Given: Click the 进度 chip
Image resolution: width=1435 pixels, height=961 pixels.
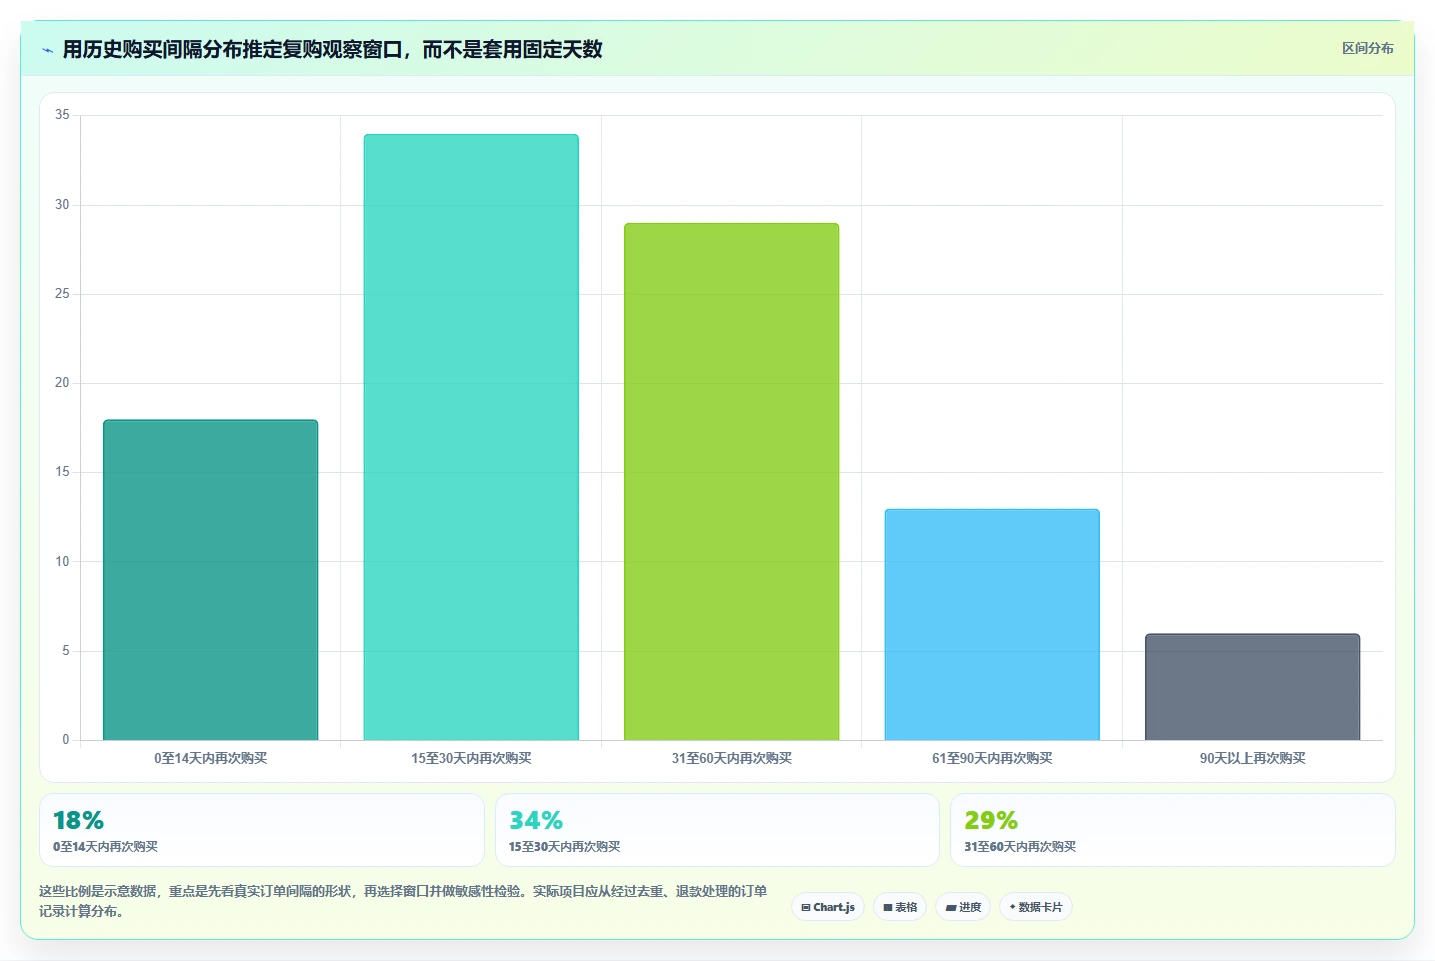Looking at the screenshot, I should (963, 907).
